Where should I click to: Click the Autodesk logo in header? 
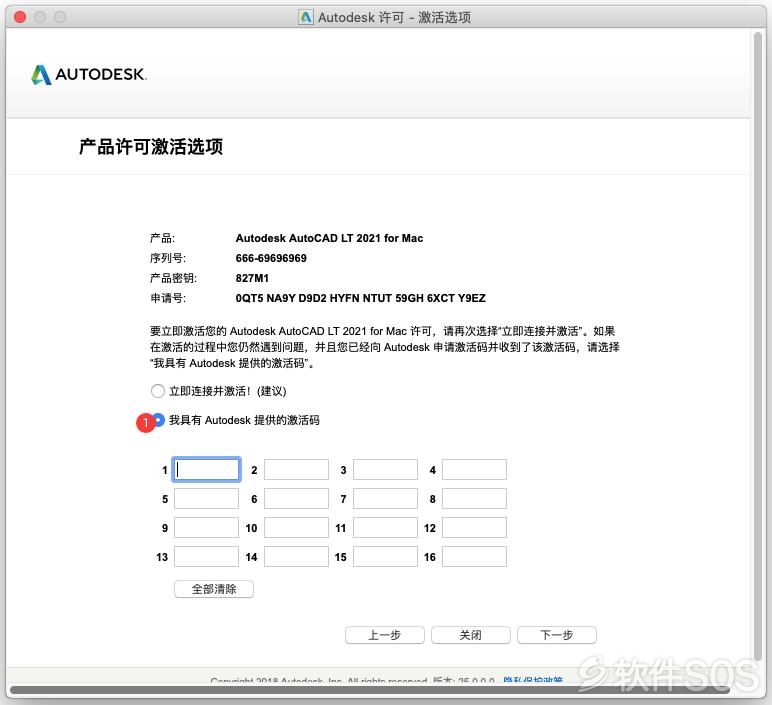89,74
